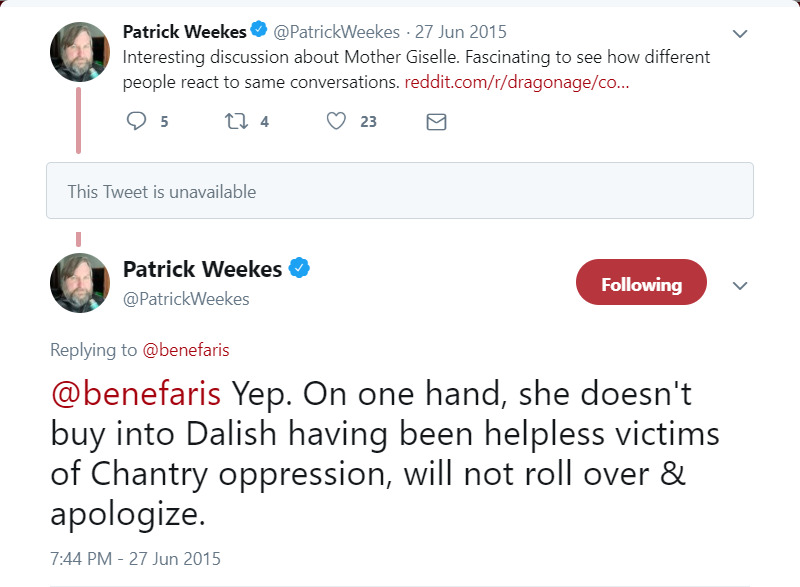This screenshot has height=587, width=800.
Task: Click the 7:44 PM timestamp
Action: click(x=135, y=558)
